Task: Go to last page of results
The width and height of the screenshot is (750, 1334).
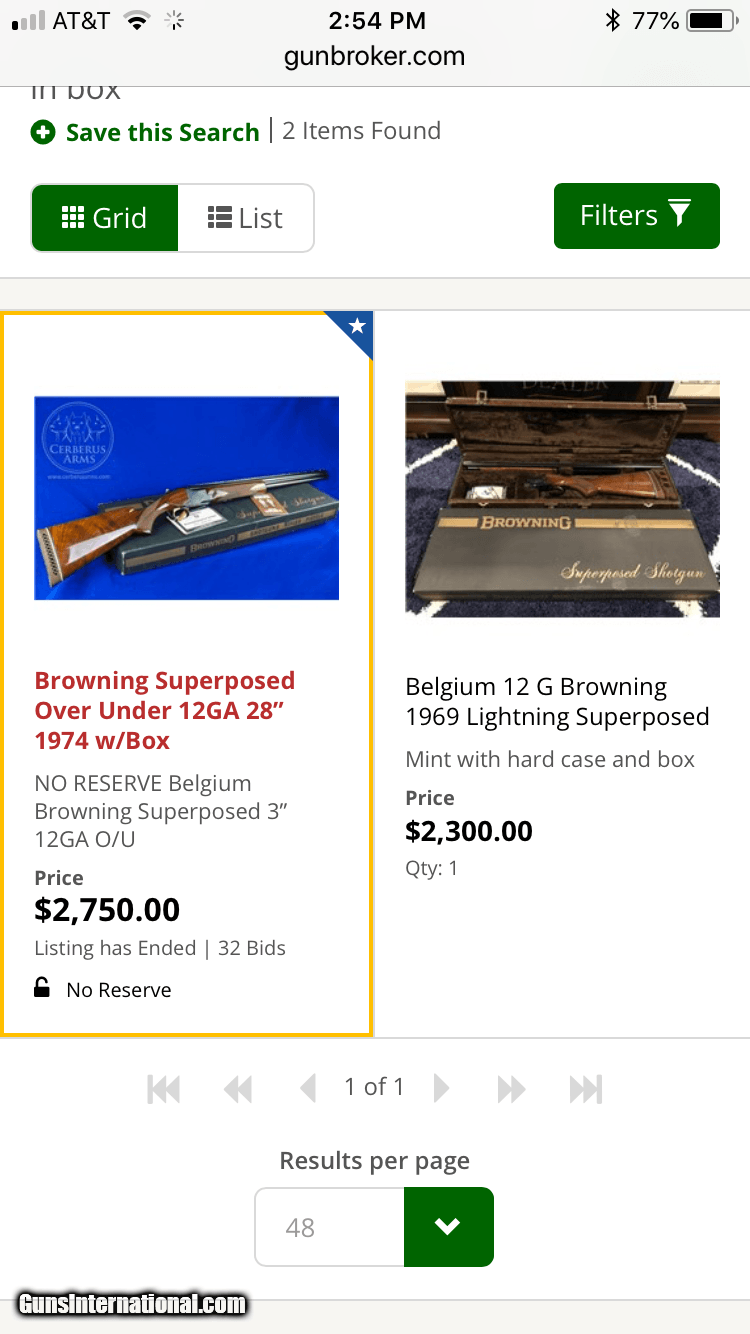Action: pyautogui.click(x=586, y=1088)
